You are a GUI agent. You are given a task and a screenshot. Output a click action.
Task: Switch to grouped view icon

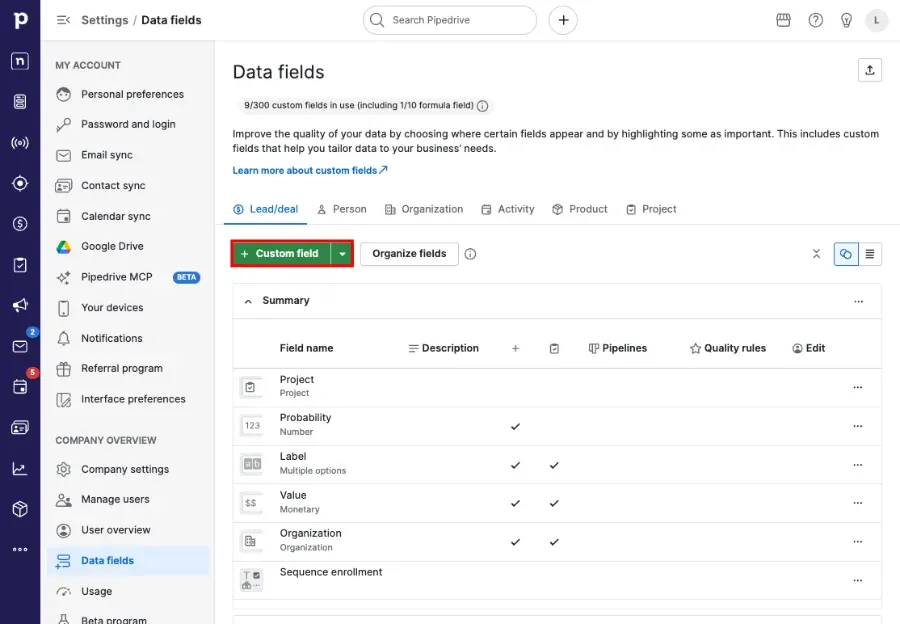(x=845, y=254)
